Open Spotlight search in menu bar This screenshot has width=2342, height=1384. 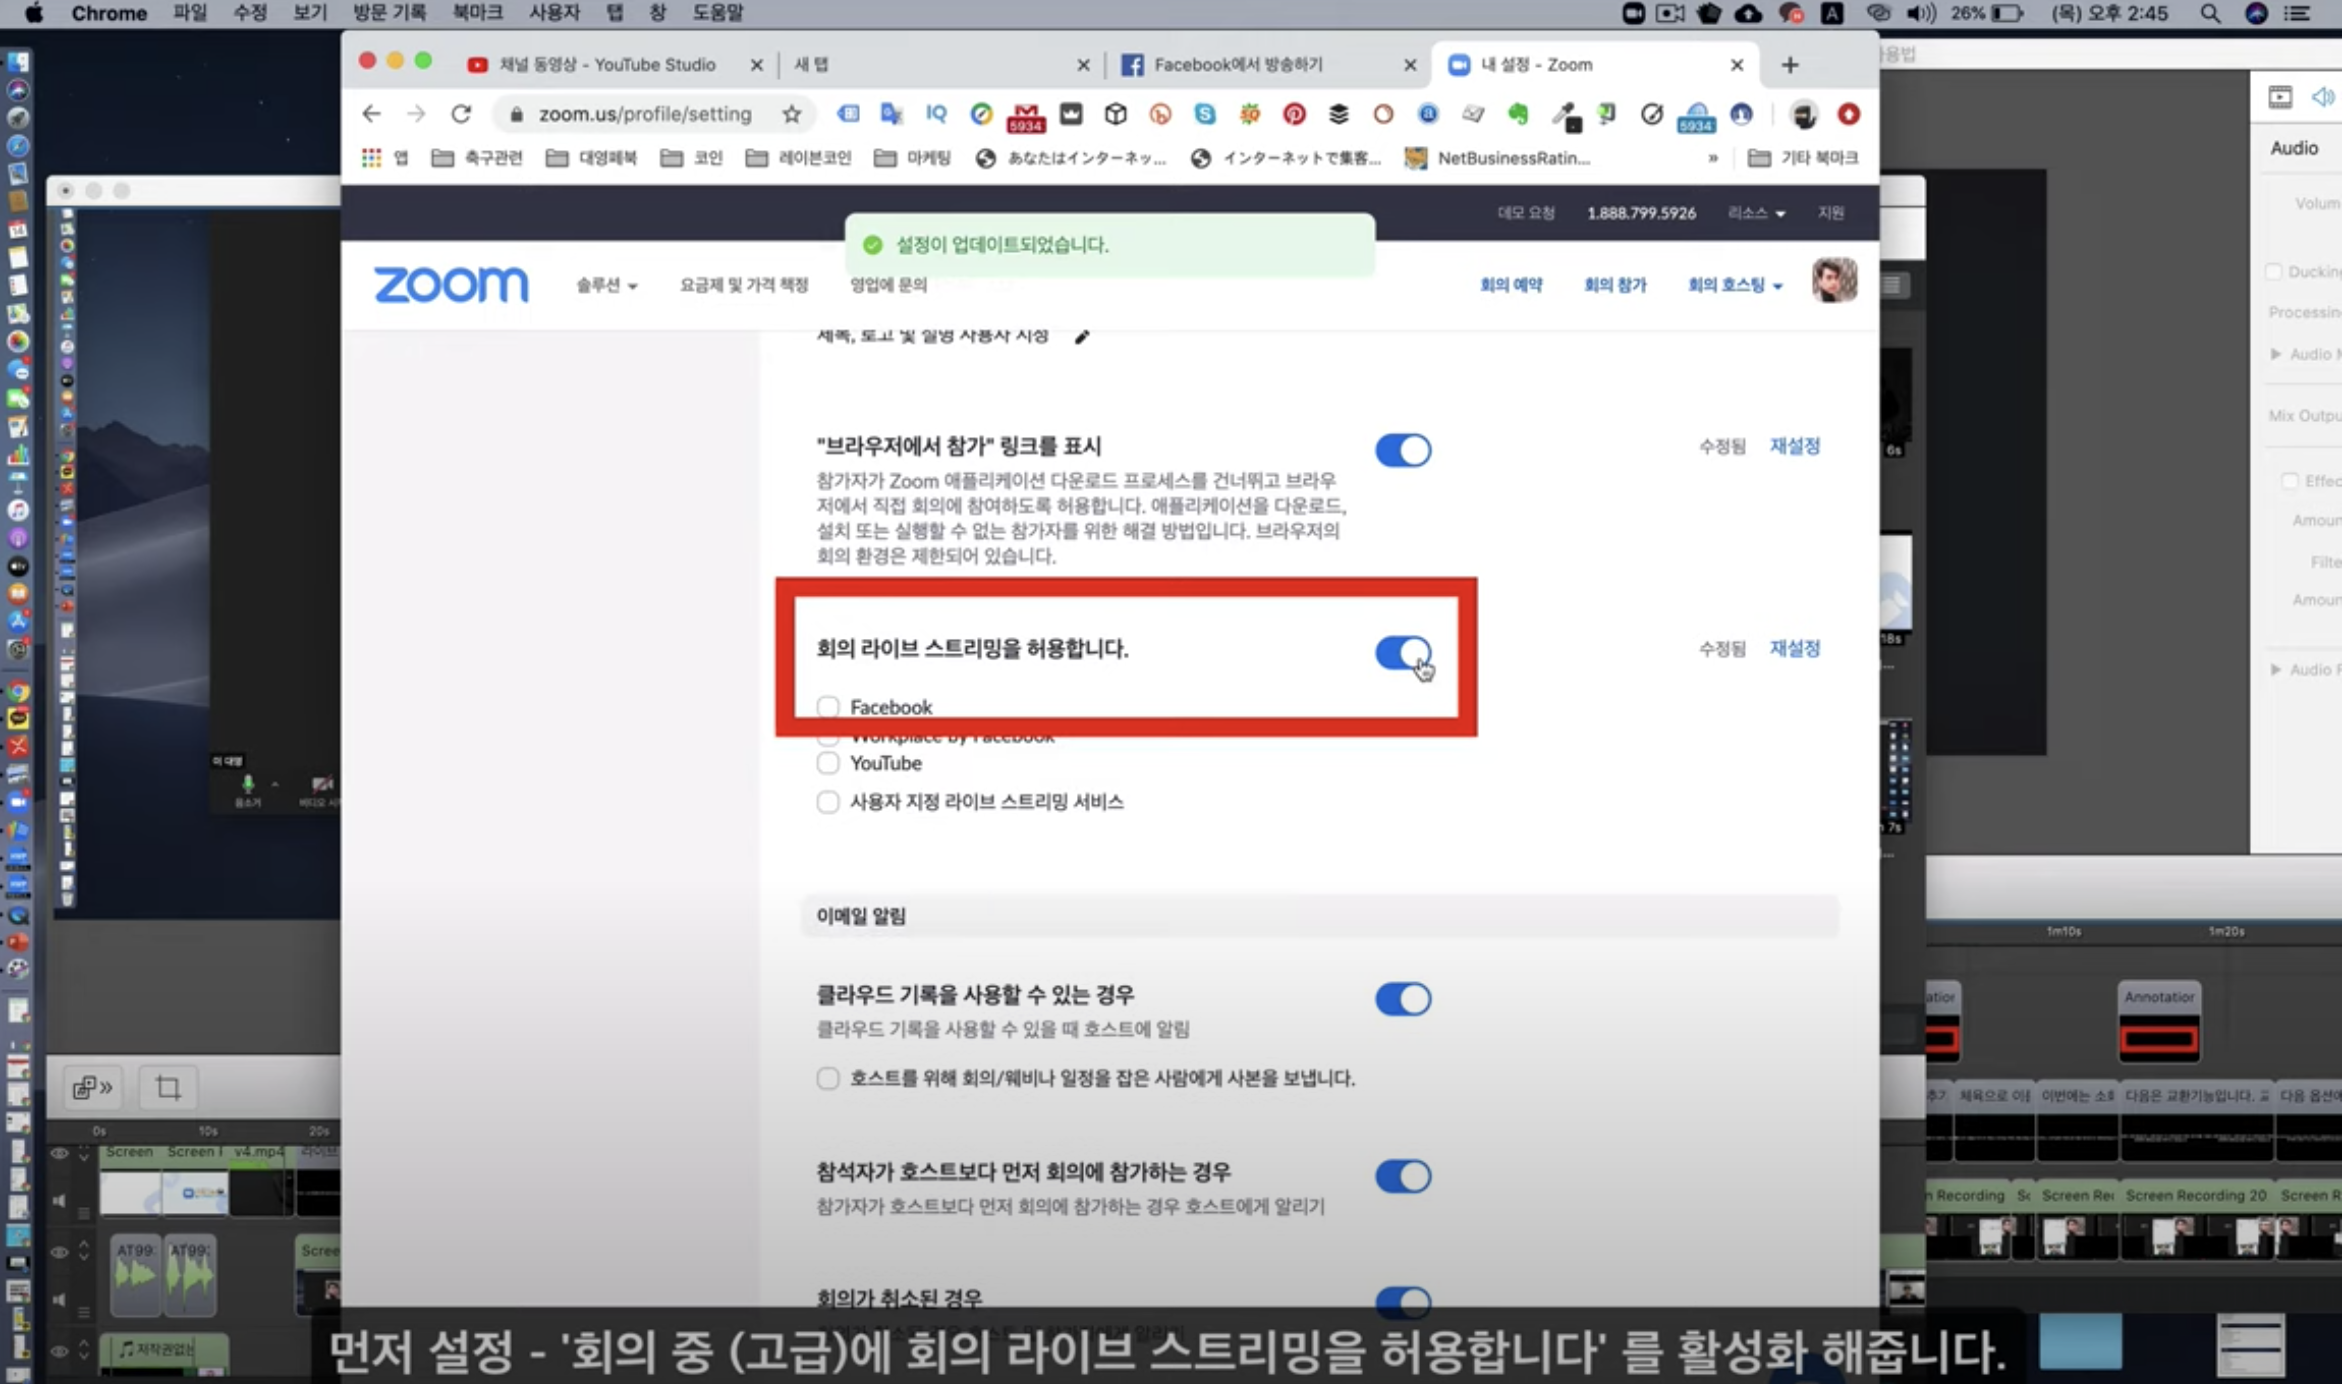coord(2210,13)
